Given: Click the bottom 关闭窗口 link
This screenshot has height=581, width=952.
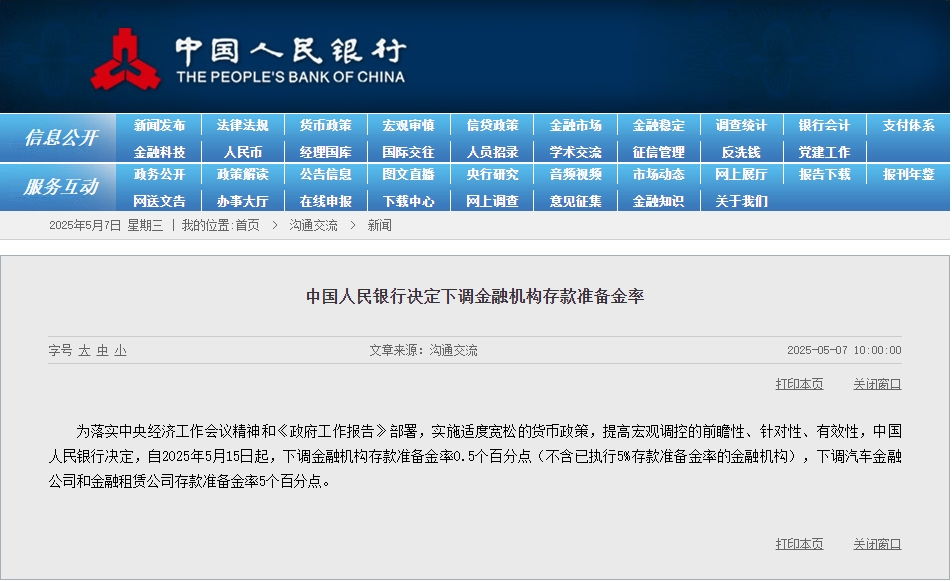Looking at the screenshot, I should 877,544.
